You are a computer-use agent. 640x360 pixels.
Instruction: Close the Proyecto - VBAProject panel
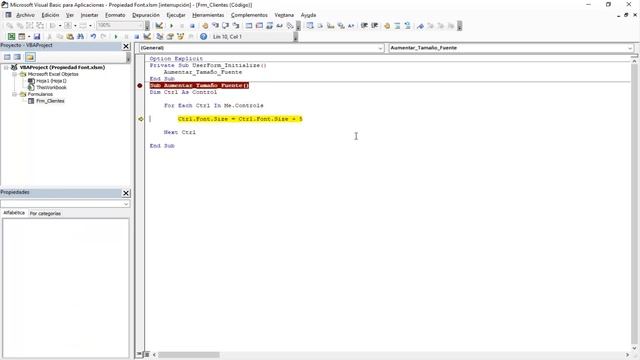126,47
